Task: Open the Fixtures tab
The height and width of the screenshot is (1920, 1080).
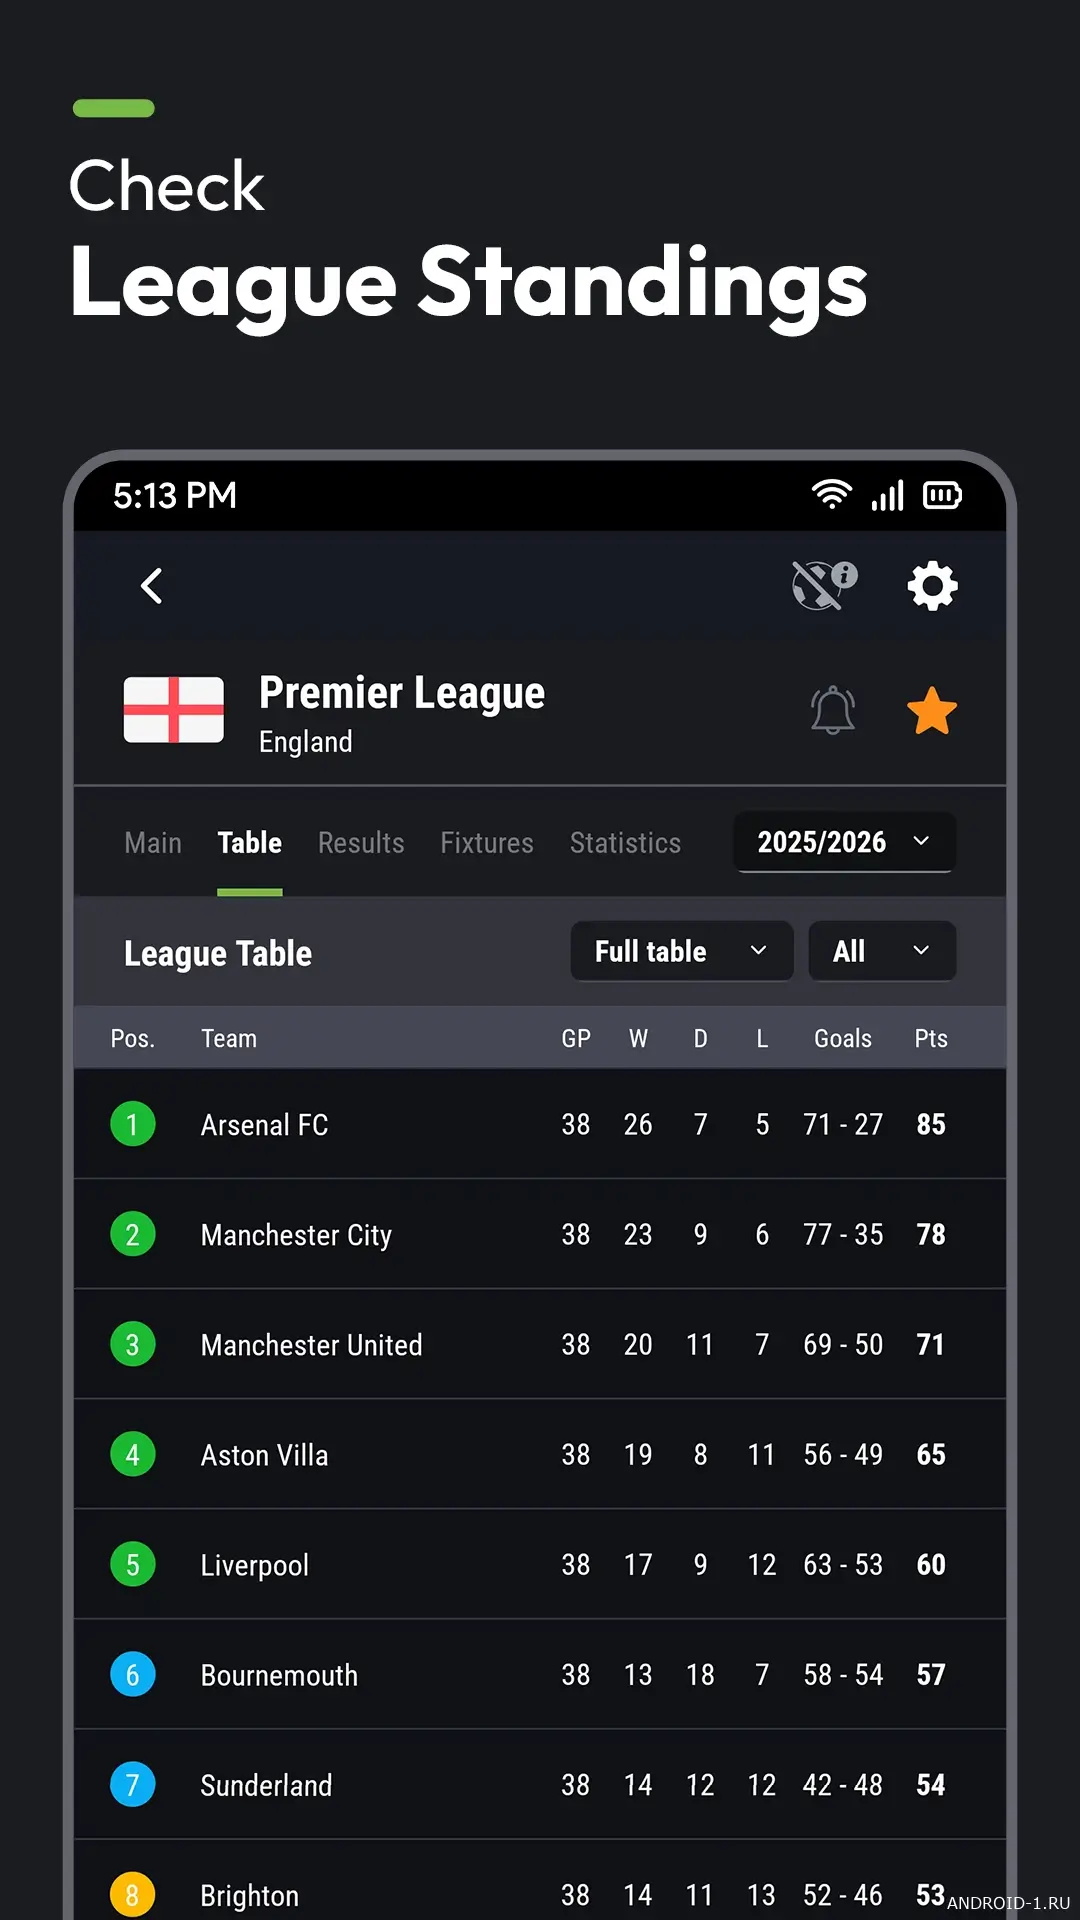Action: click(x=487, y=843)
